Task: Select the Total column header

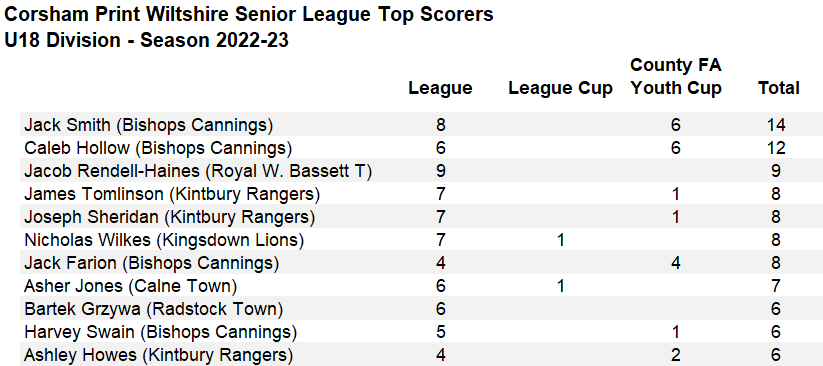Action: click(x=778, y=88)
